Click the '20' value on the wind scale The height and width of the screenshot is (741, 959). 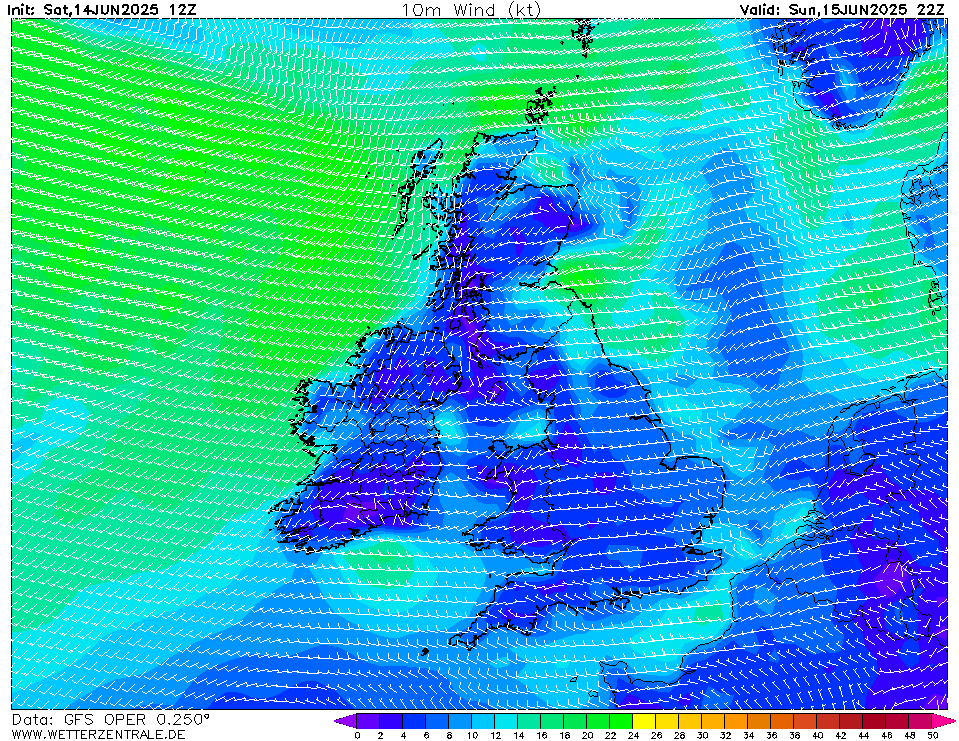pyautogui.click(x=587, y=735)
